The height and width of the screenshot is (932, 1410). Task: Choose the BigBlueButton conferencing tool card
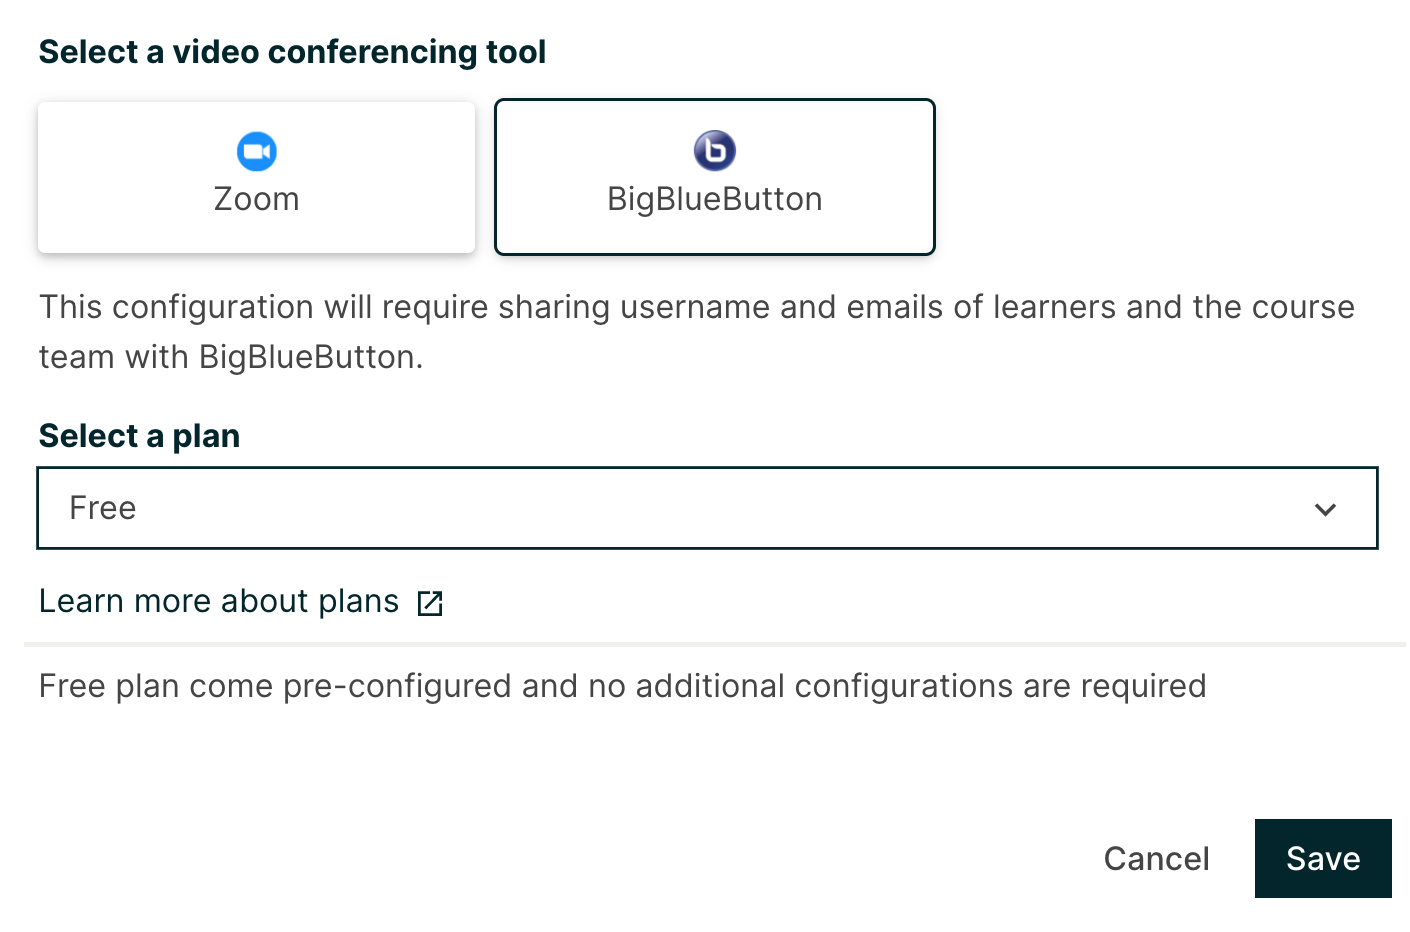(715, 177)
